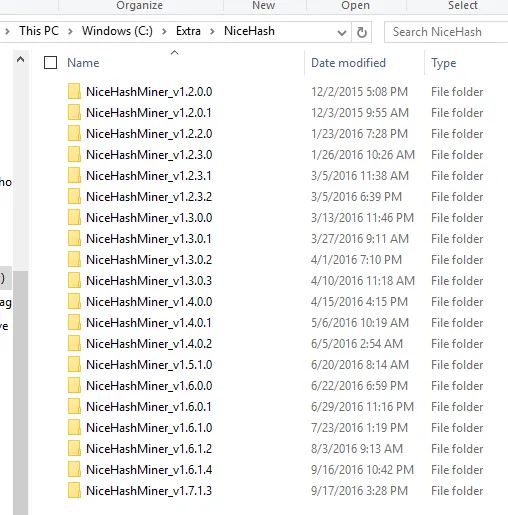Expand the chevron after Extra in the path
Image resolution: width=508 pixels, height=515 pixels.
(x=212, y=32)
